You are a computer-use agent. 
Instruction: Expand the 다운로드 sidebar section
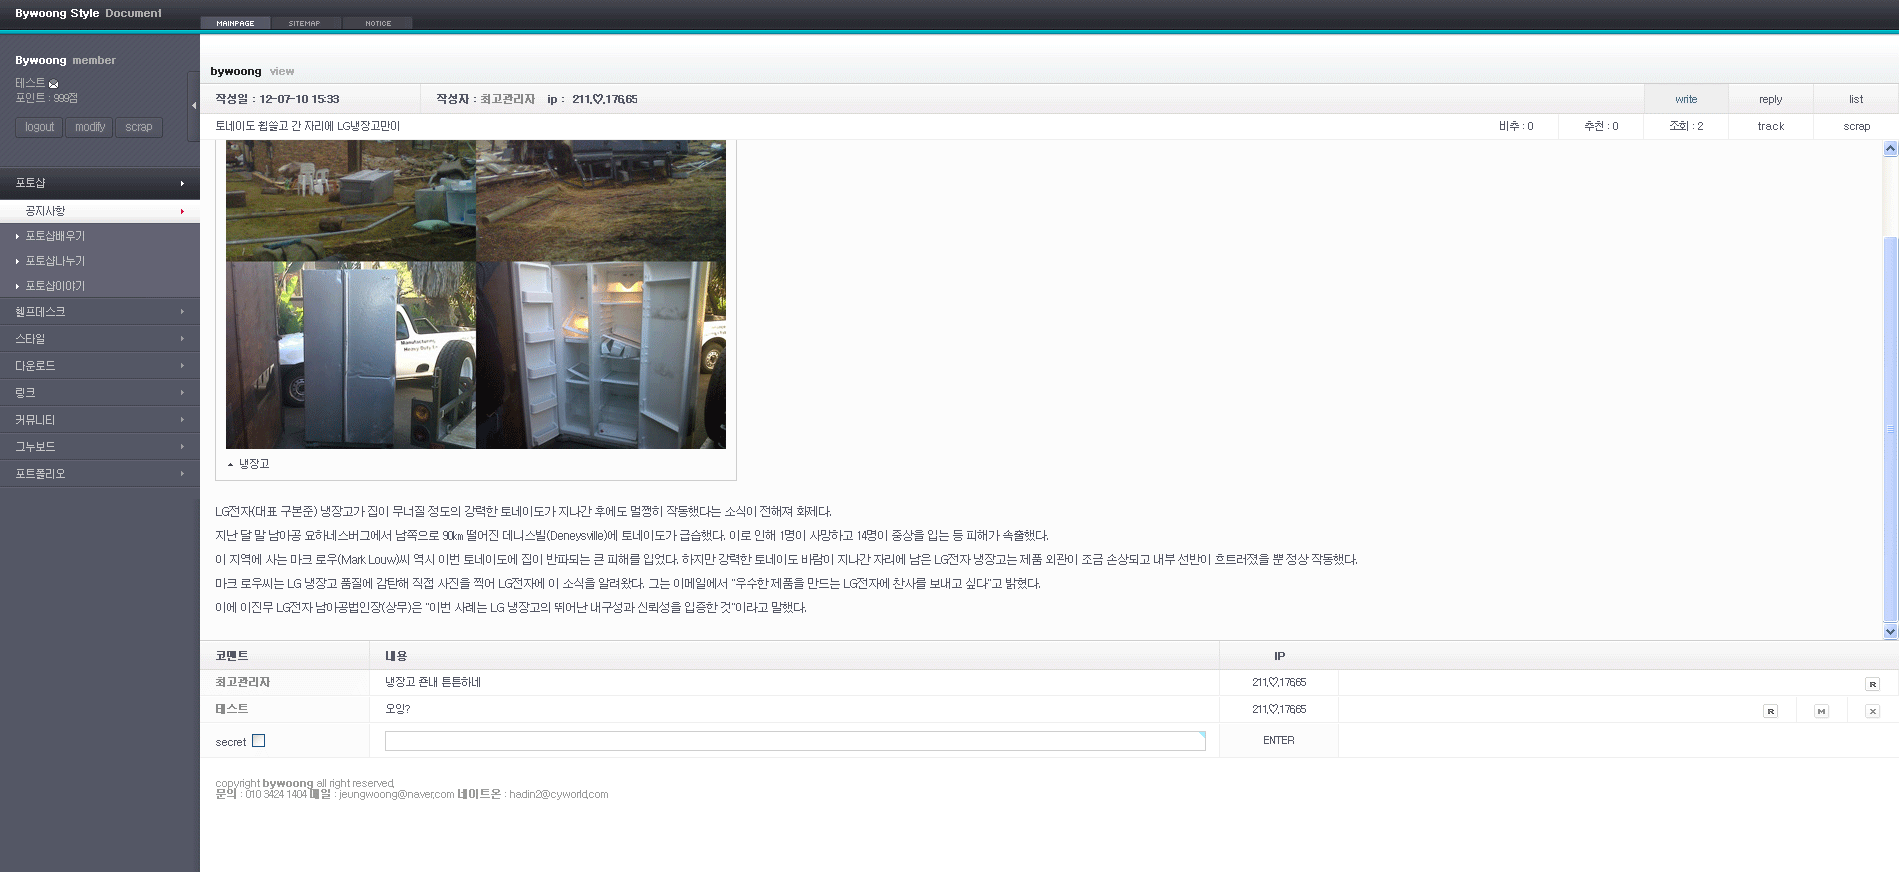100,366
